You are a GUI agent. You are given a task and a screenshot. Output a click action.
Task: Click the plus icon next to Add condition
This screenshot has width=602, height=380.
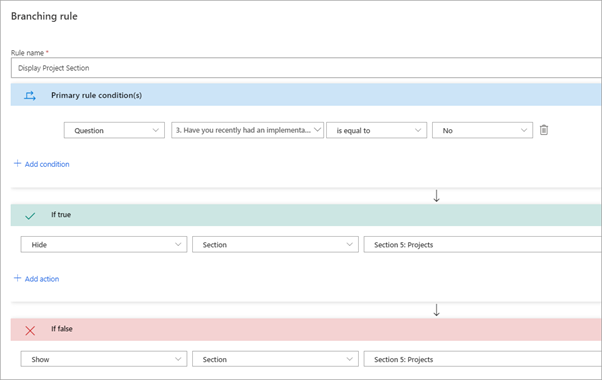(x=17, y=164)
